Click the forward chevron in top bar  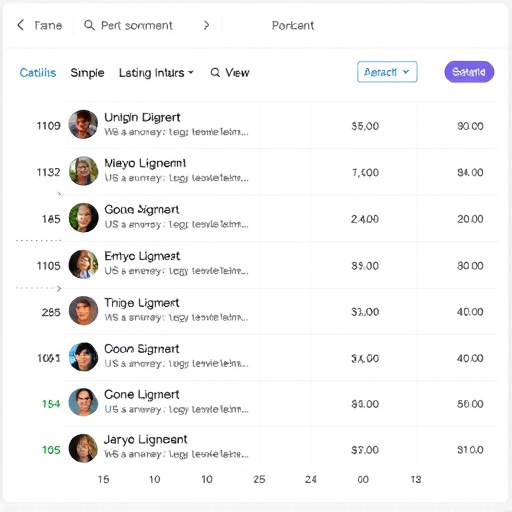(206, 25)
